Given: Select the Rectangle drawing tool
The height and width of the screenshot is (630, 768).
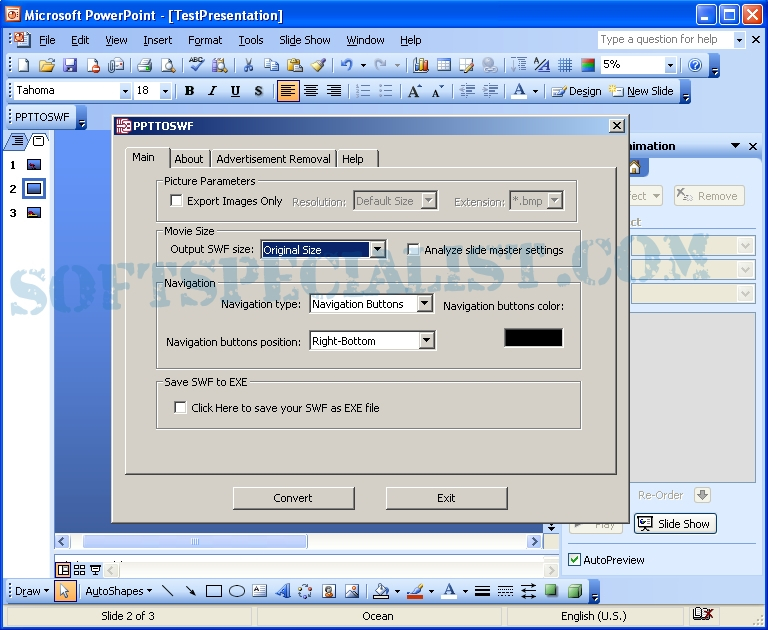Looking at the screenshot, I should click(x=214, y=591).
